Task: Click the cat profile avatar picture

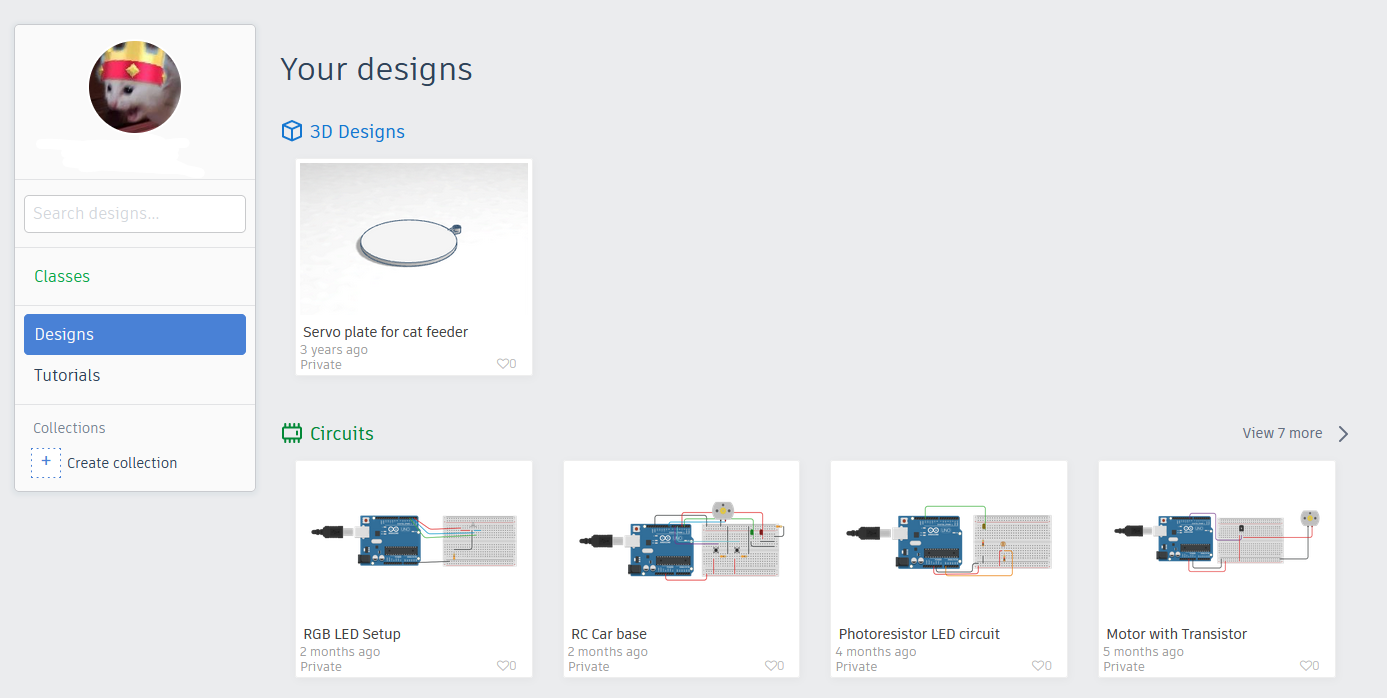Action: click(135, 87)
